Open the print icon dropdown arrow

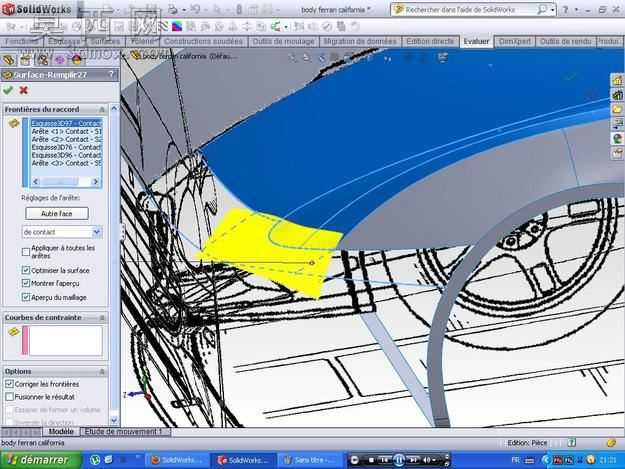click(183, 10)
